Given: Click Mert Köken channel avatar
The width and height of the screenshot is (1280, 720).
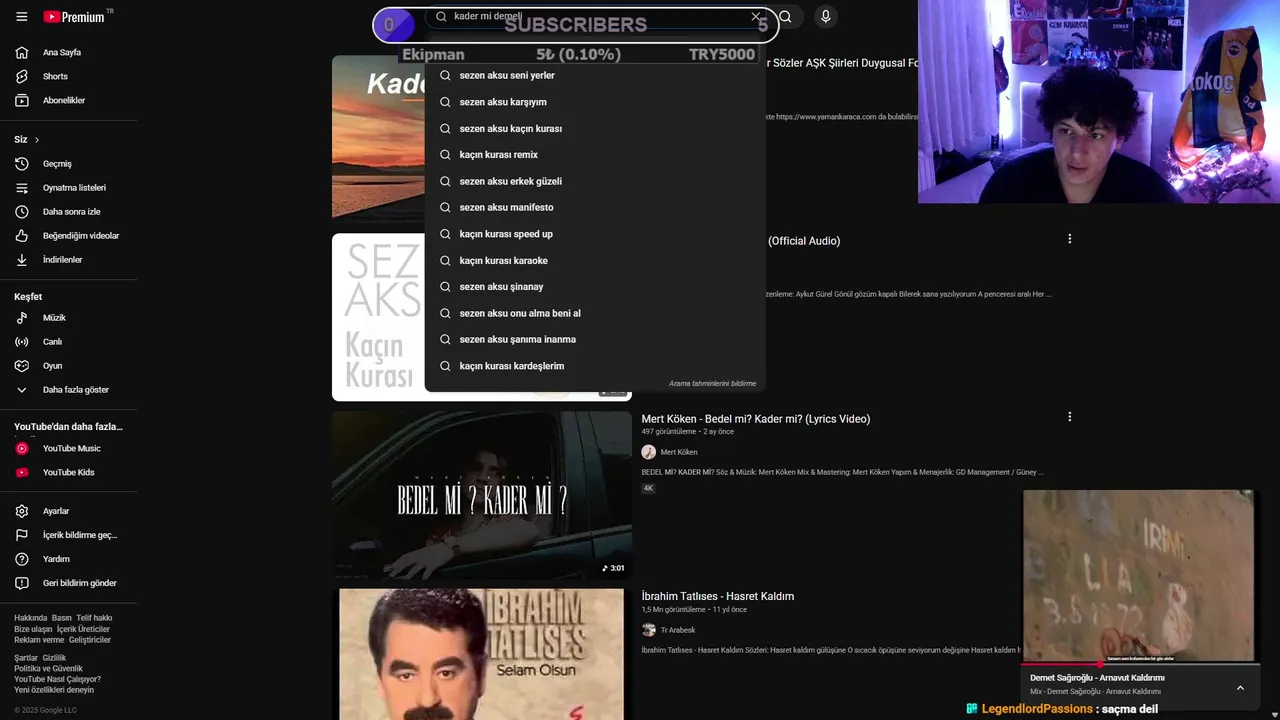Looking at the screenshot, I should click(x=649, y=452).
